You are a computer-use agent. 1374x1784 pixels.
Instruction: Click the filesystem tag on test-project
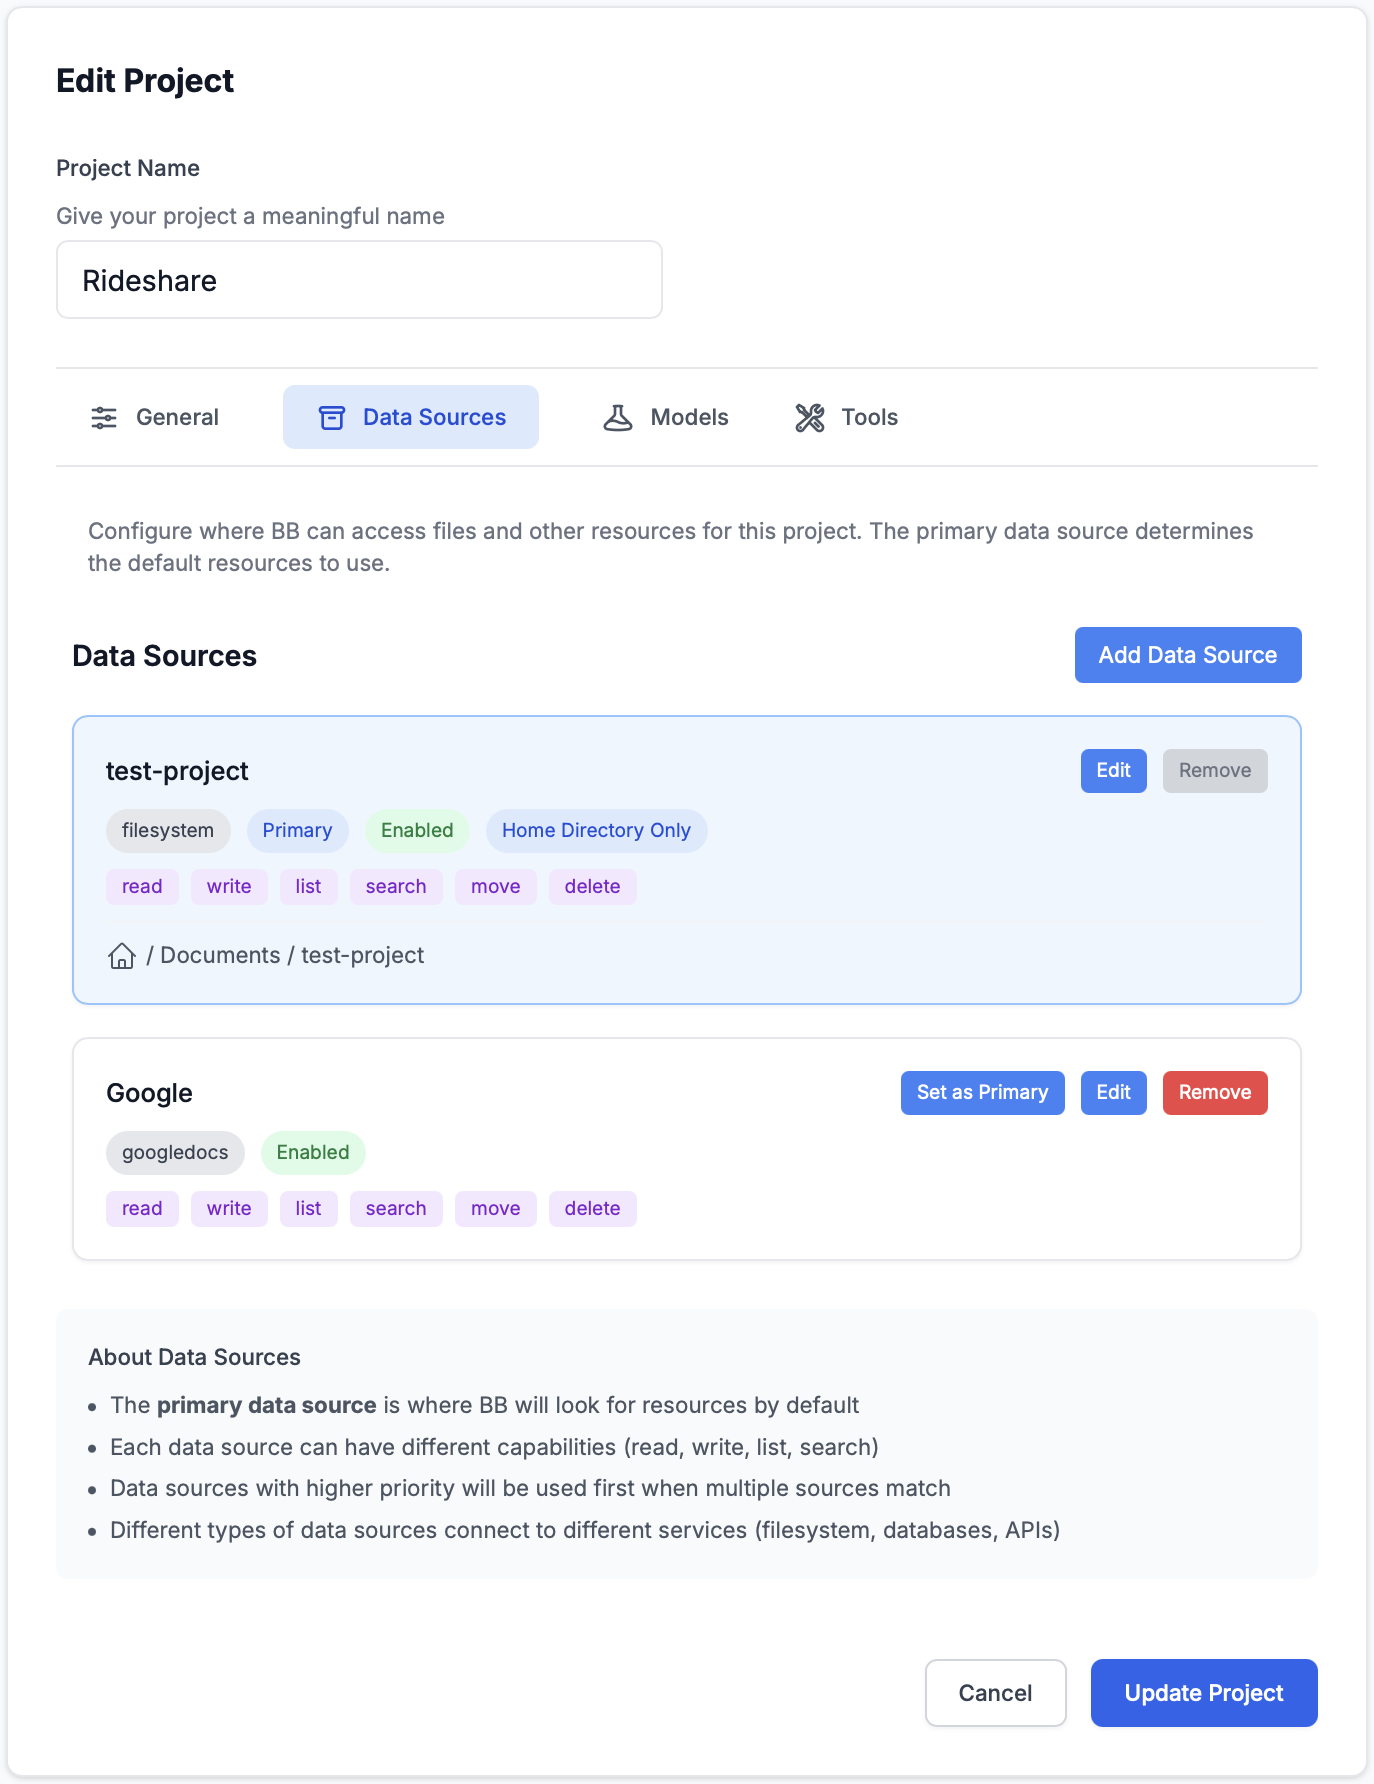coord(167,830)
